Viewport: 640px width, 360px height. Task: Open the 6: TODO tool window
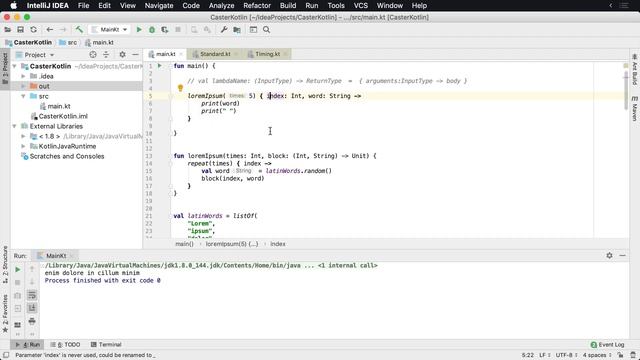coord(65,344)
